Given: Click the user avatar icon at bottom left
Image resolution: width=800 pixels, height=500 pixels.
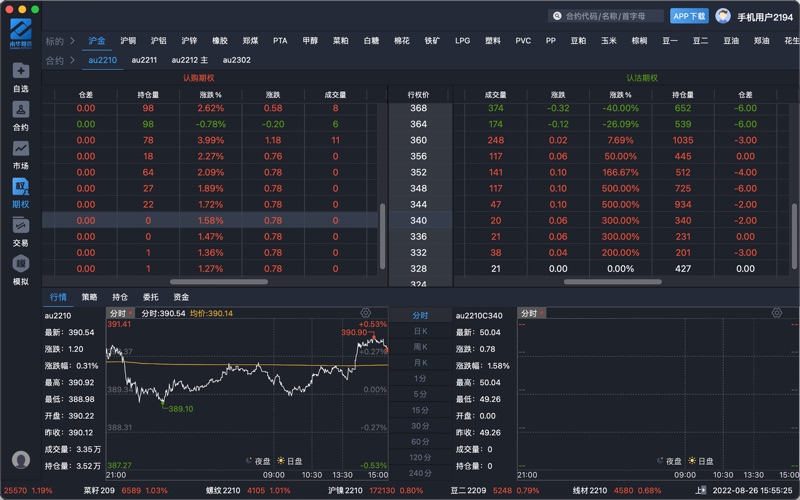Looking at the screenshot, I should point(20,460).
